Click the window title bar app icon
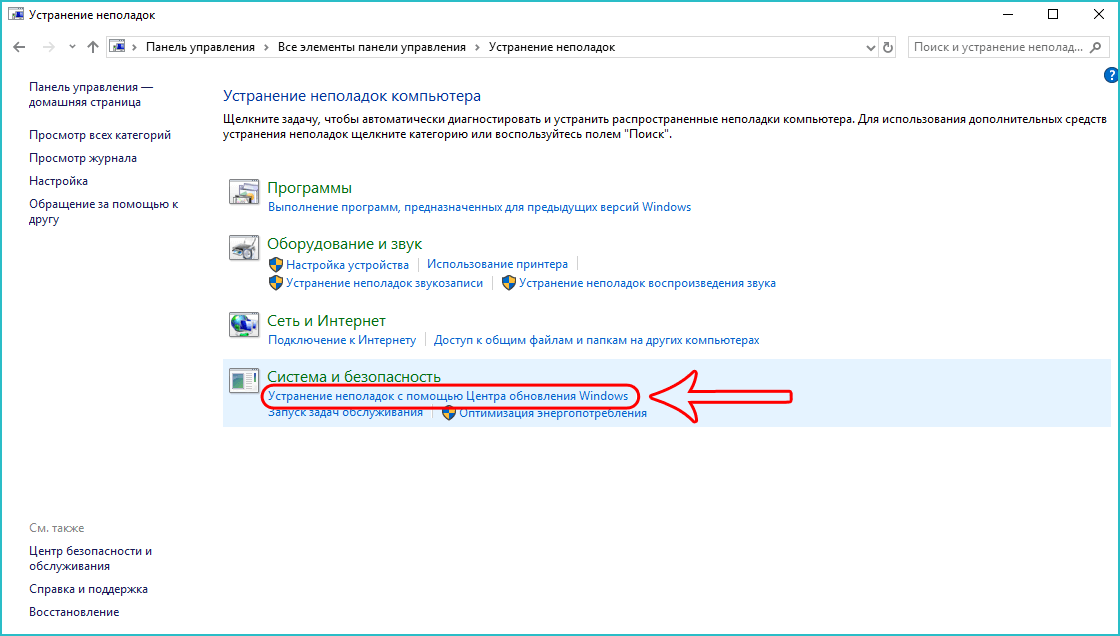1120x636 pixels. [x=16, y=14]
